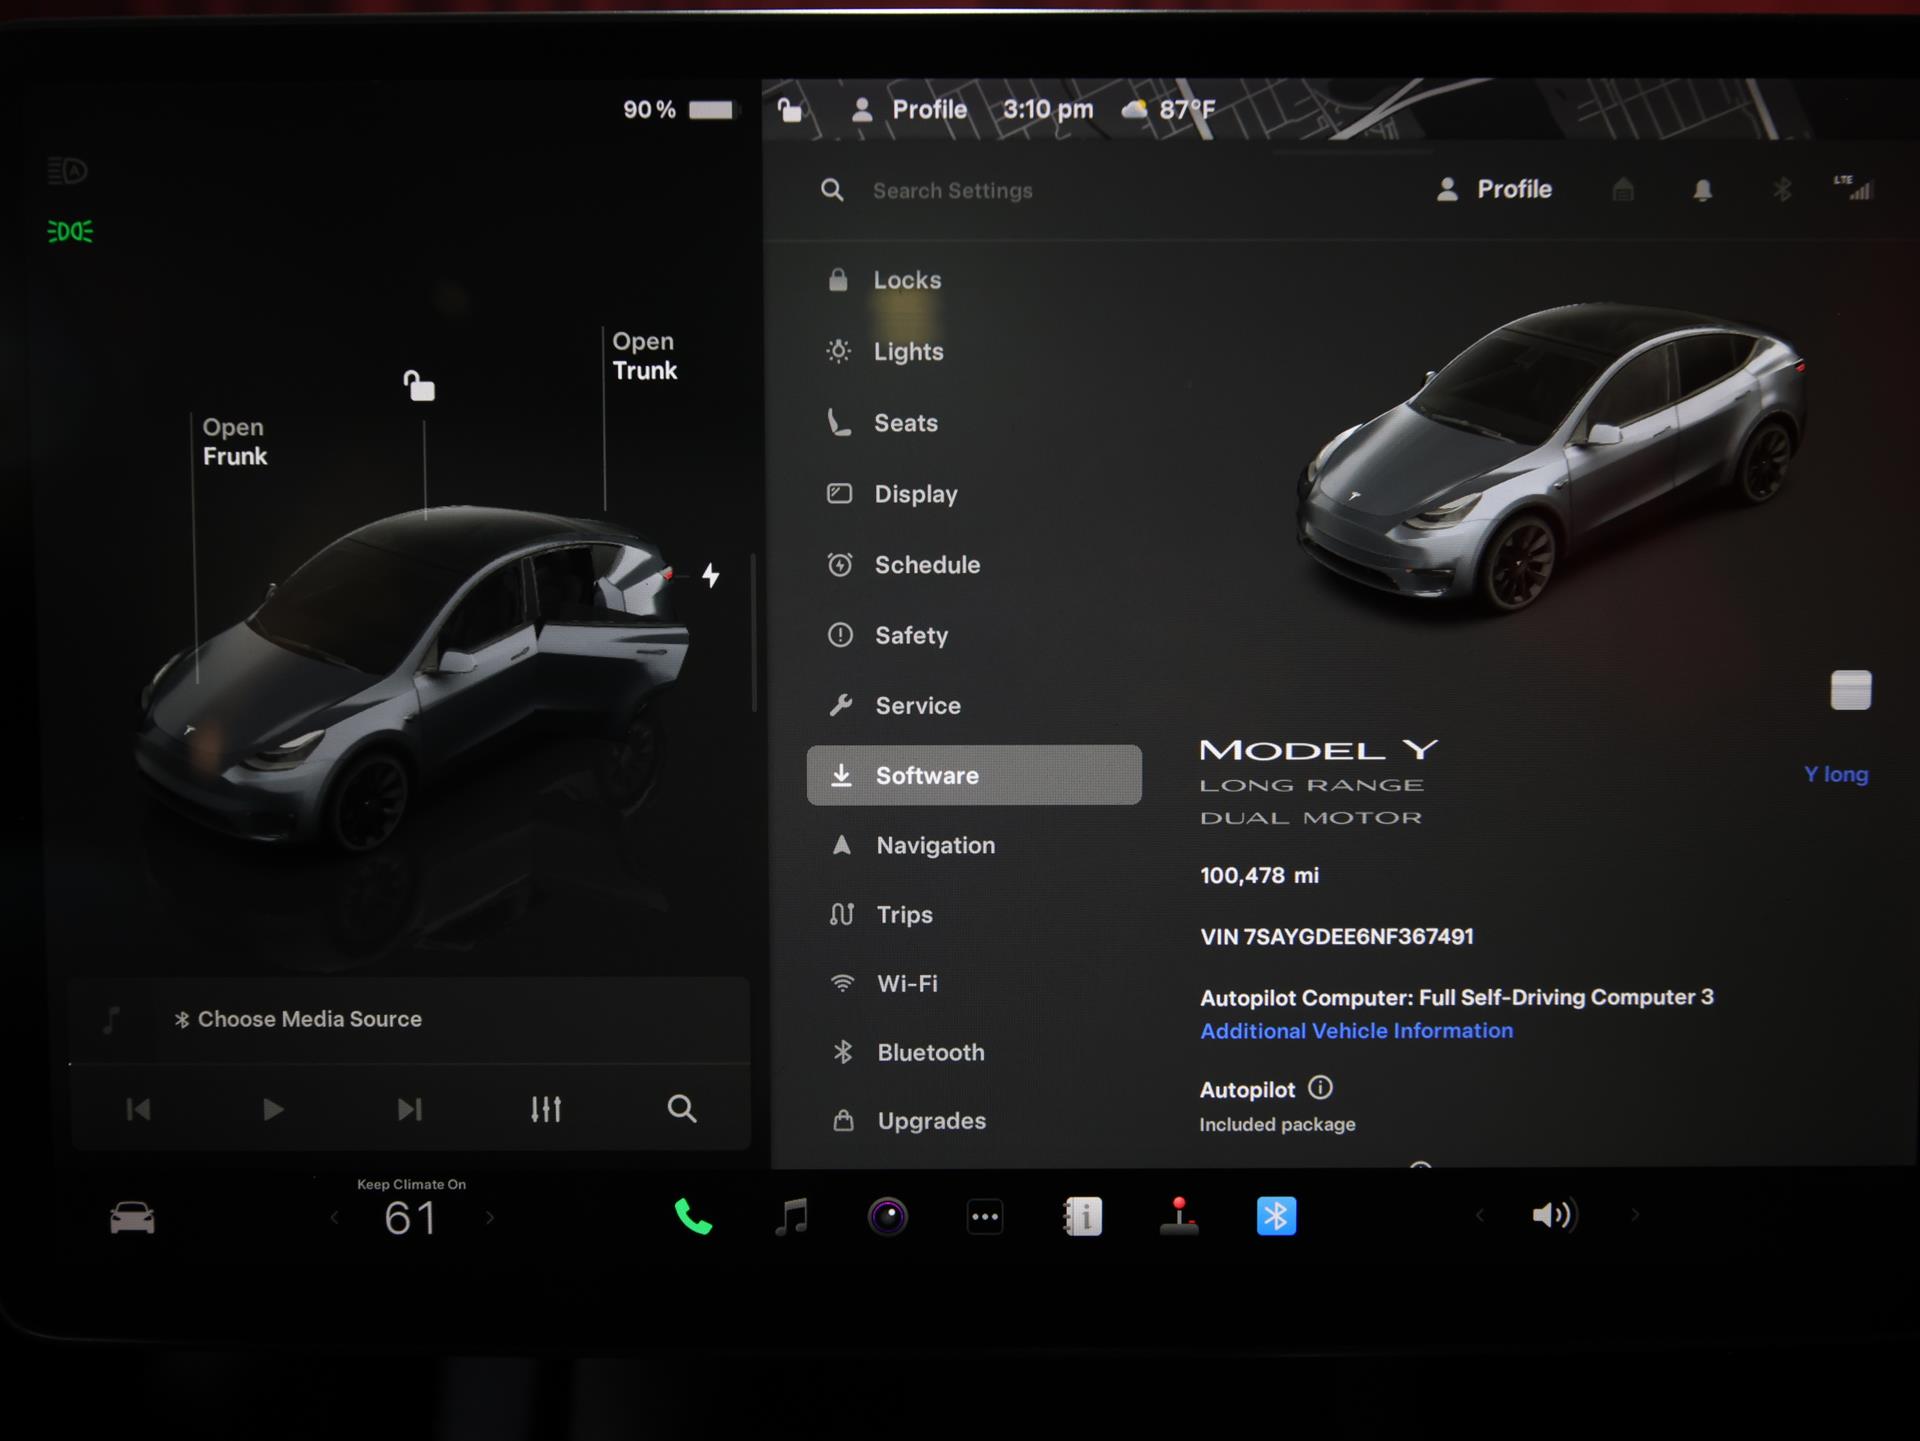Select the Software menu item
This screenshot has width=1920, height=1441.
(x=974, y=775)
